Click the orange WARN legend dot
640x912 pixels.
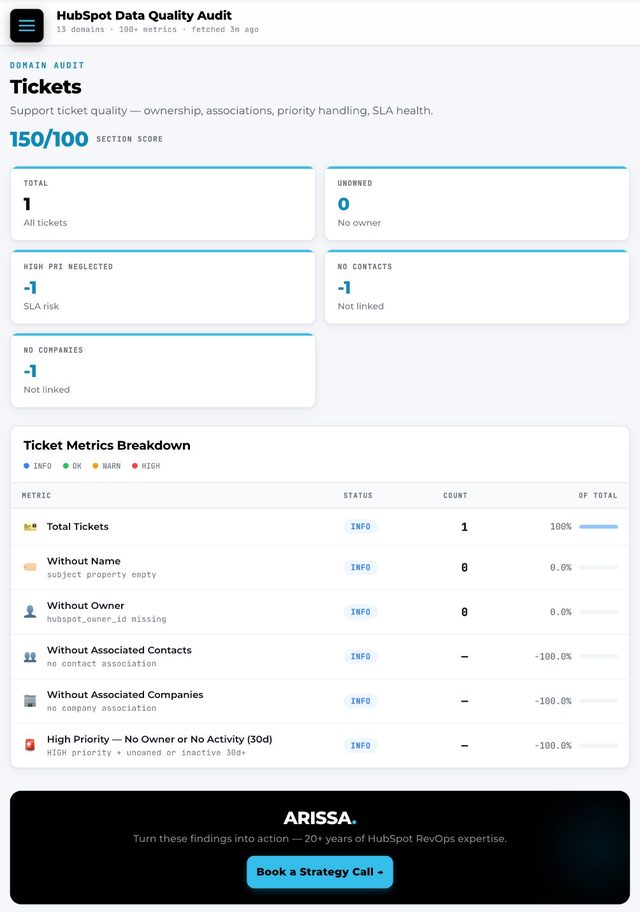[x=95, y=466]
